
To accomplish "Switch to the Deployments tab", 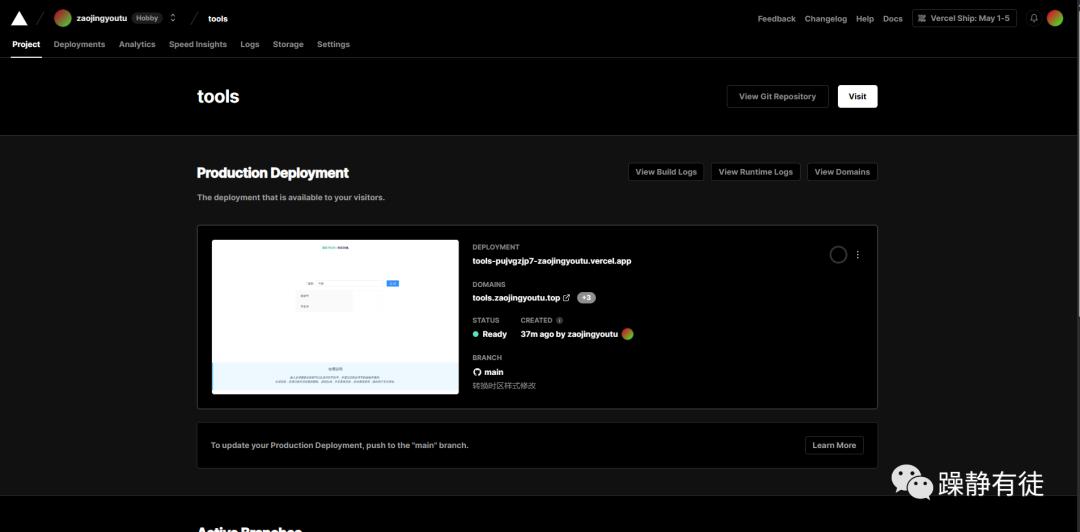I will (79, 44).
